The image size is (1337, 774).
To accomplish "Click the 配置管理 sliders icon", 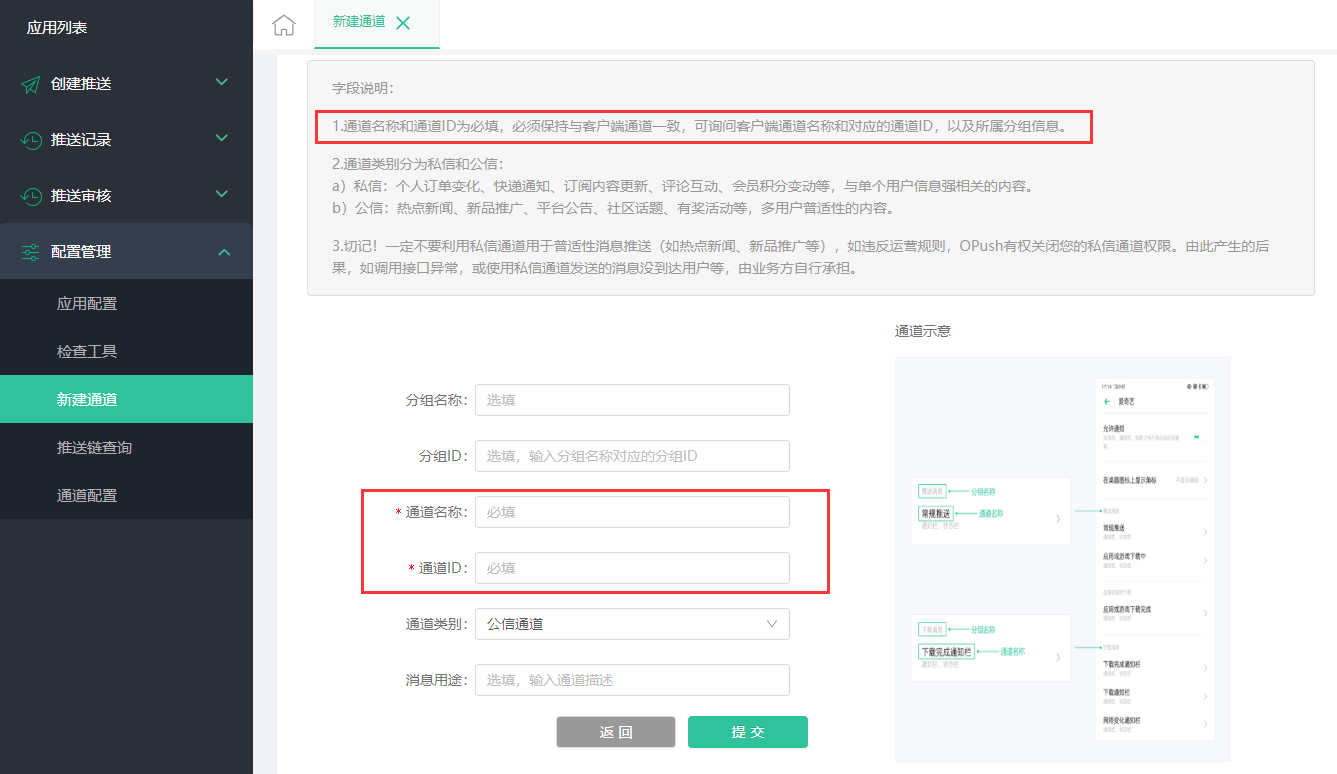I will (31, 252).
